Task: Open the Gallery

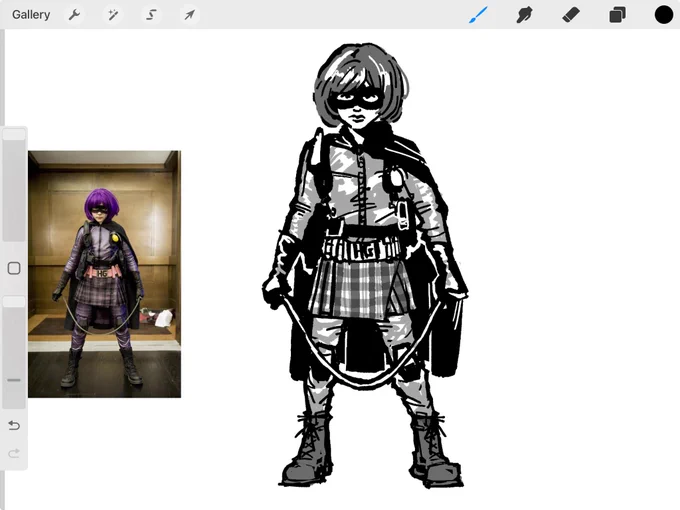Action: [x=31, y=15]
